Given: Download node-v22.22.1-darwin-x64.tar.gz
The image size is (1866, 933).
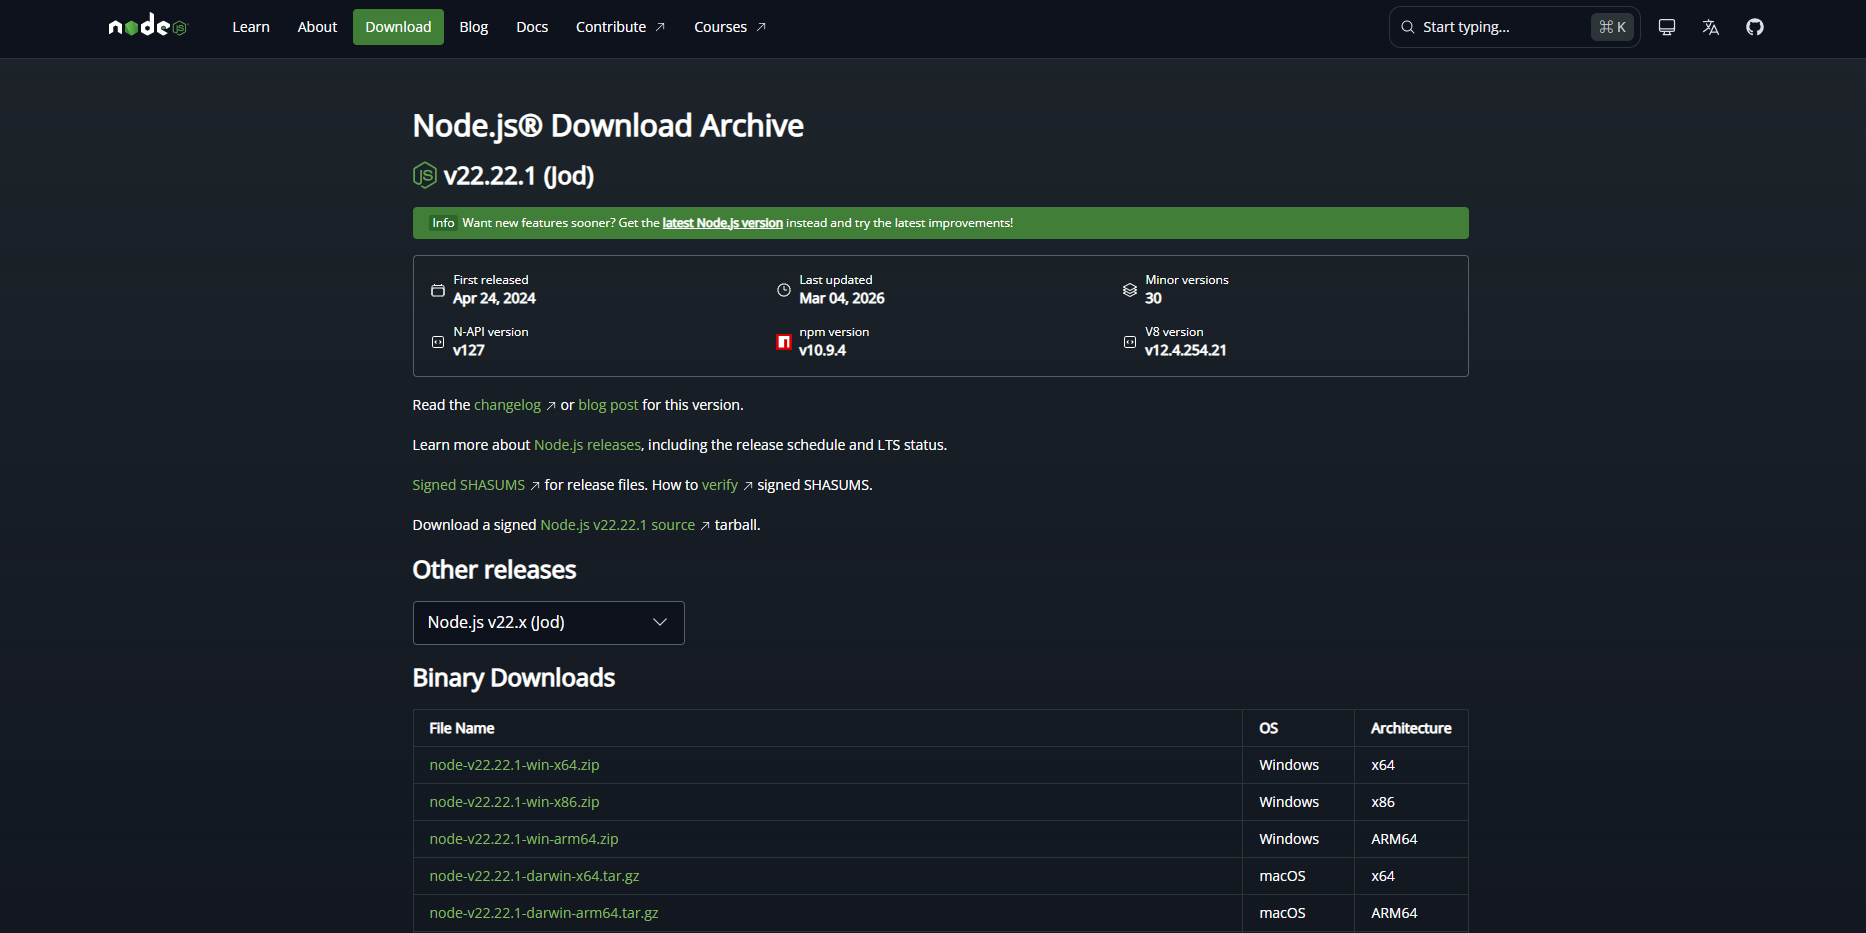Looking at the screenshot, I should pyautogui.click(x=534, y=876).
